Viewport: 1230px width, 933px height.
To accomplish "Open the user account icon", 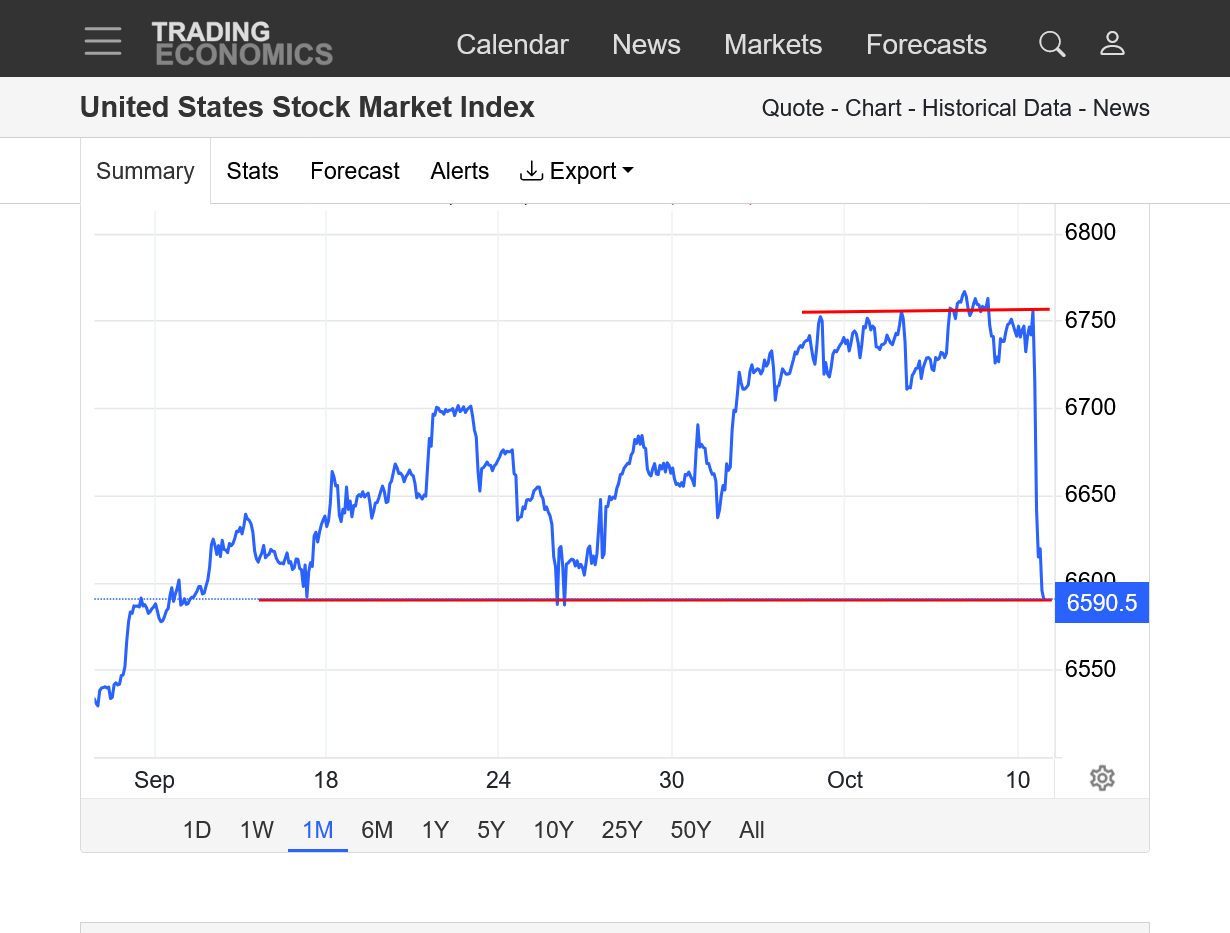I will pos(1112,44).
